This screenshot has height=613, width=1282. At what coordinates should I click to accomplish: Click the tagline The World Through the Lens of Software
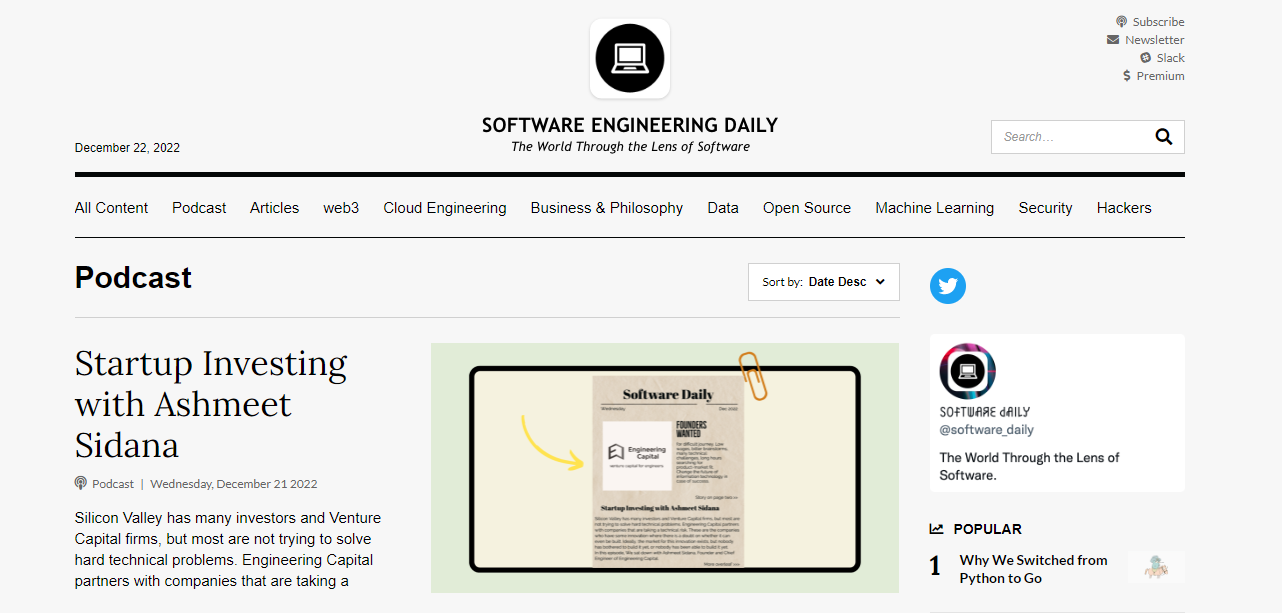(630, 147)
